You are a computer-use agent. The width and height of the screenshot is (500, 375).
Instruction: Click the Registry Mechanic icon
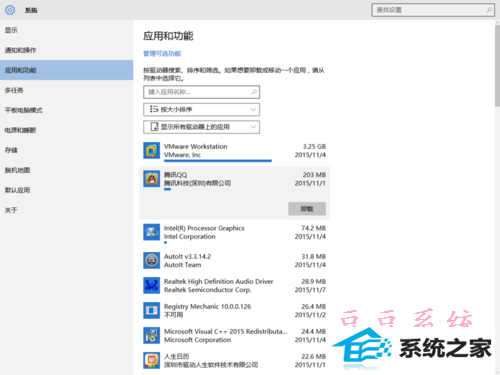[151, 310]
